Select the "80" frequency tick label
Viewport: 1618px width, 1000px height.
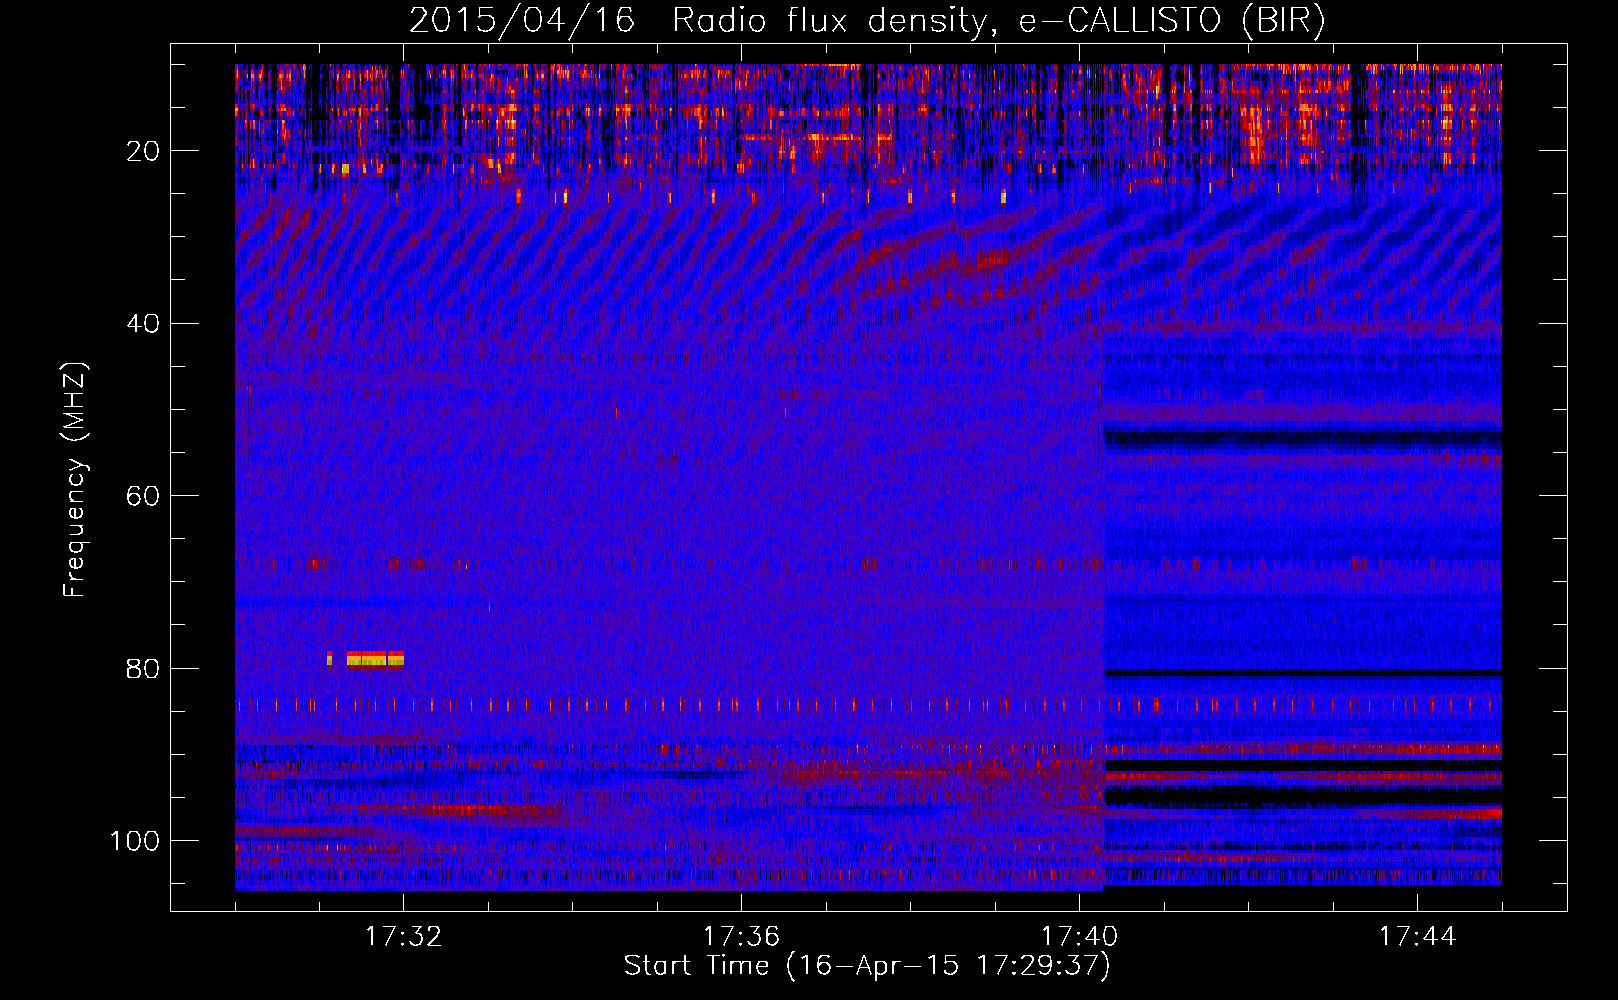pos(144,668)
